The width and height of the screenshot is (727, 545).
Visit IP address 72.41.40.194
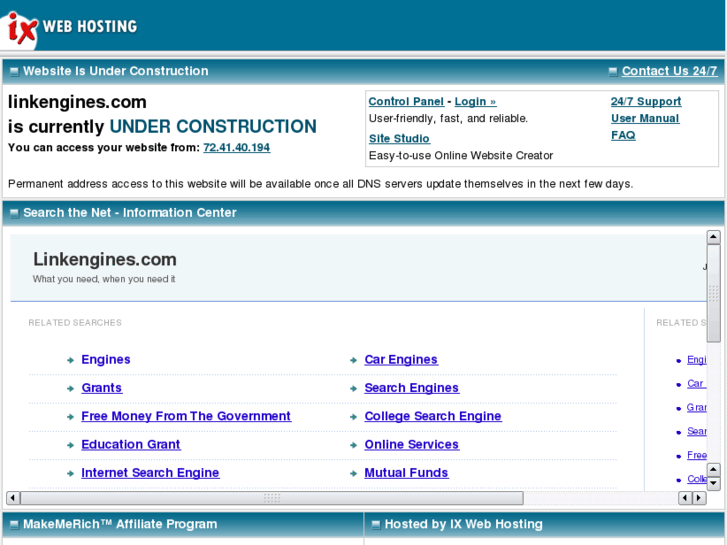[236, 147]
